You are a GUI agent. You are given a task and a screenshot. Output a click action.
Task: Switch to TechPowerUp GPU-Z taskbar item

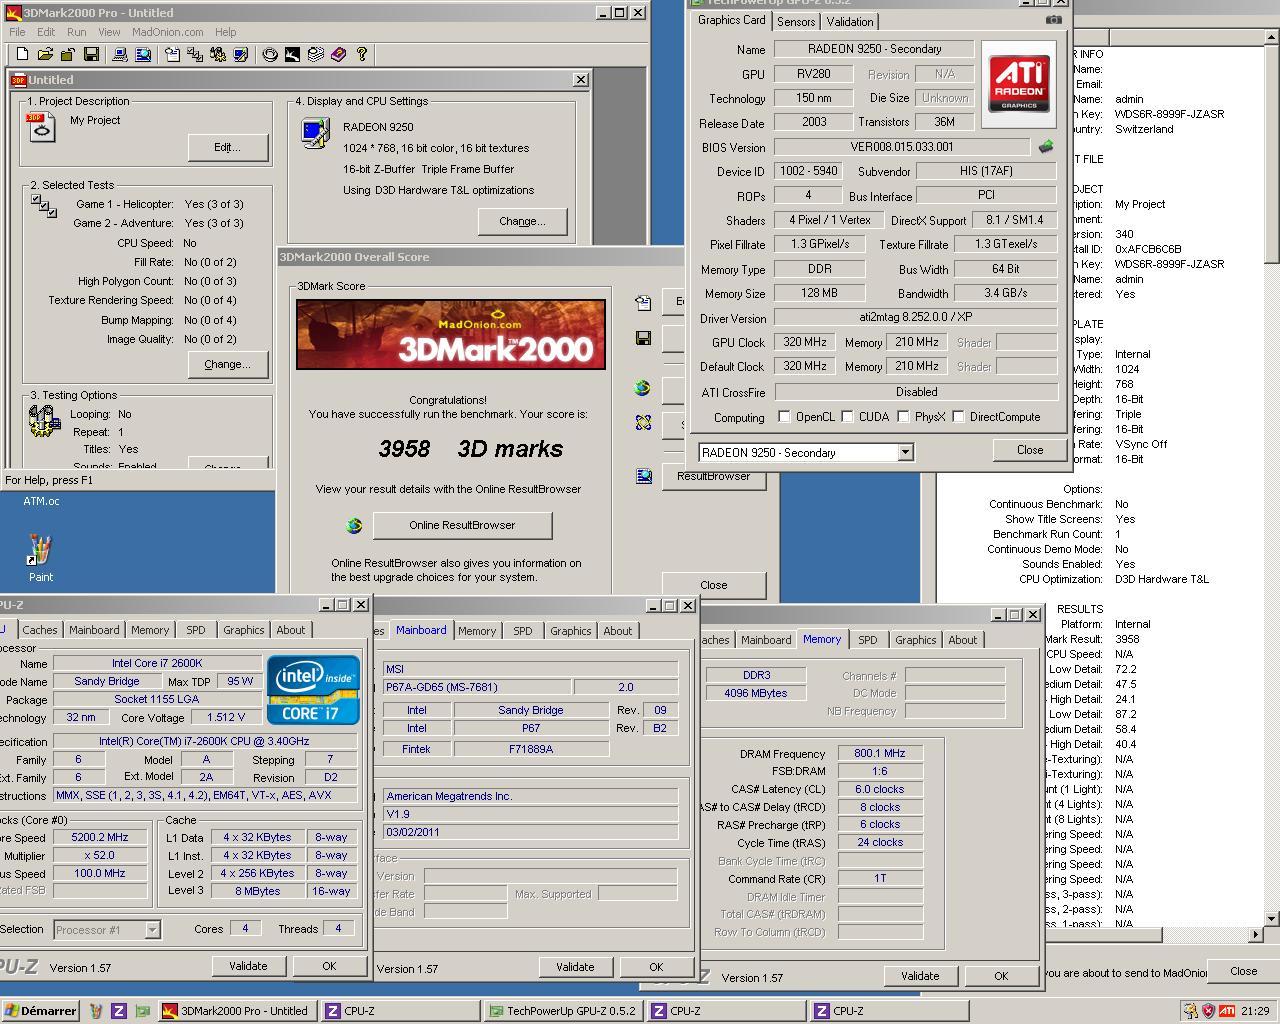pos(564,1011)
